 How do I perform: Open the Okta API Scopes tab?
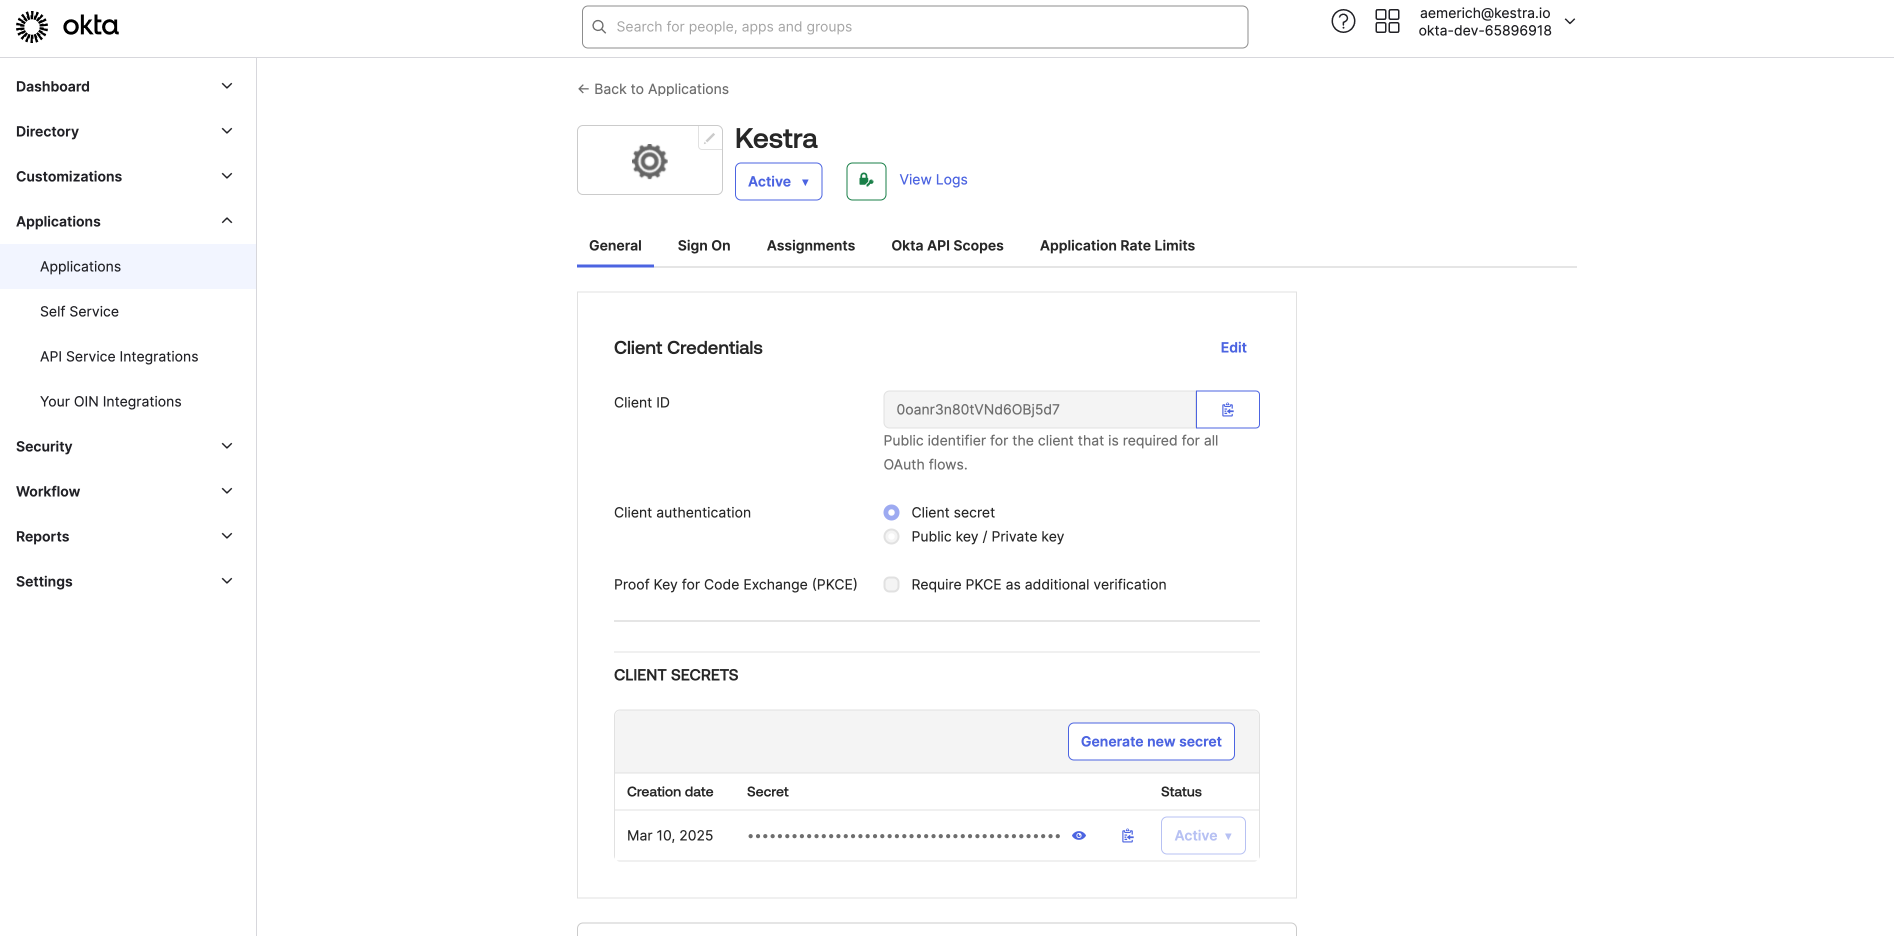947,246
